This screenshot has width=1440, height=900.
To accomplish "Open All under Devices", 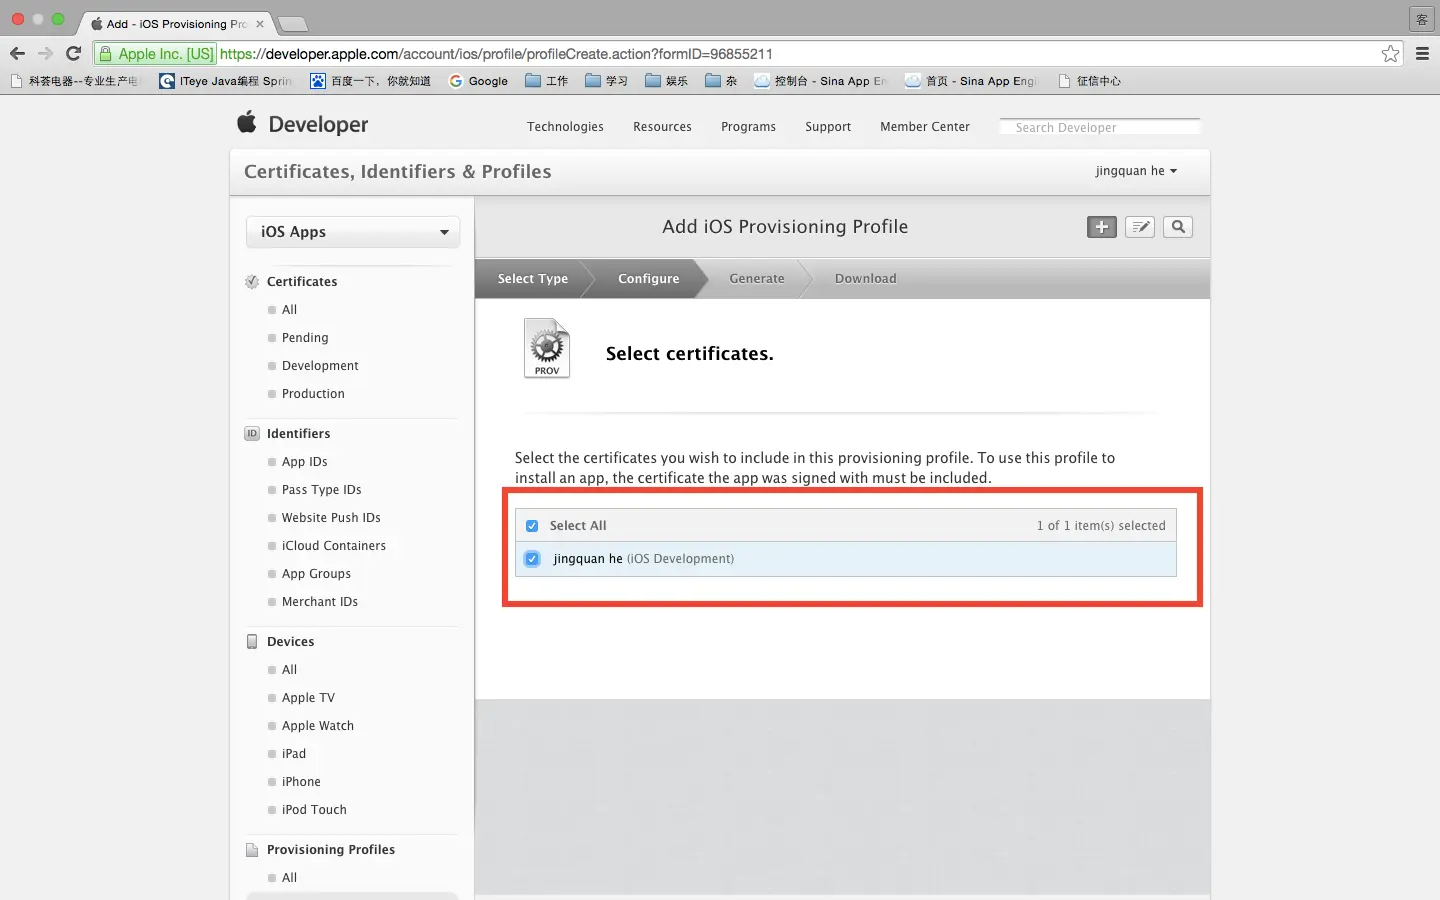I will (290, 670).
